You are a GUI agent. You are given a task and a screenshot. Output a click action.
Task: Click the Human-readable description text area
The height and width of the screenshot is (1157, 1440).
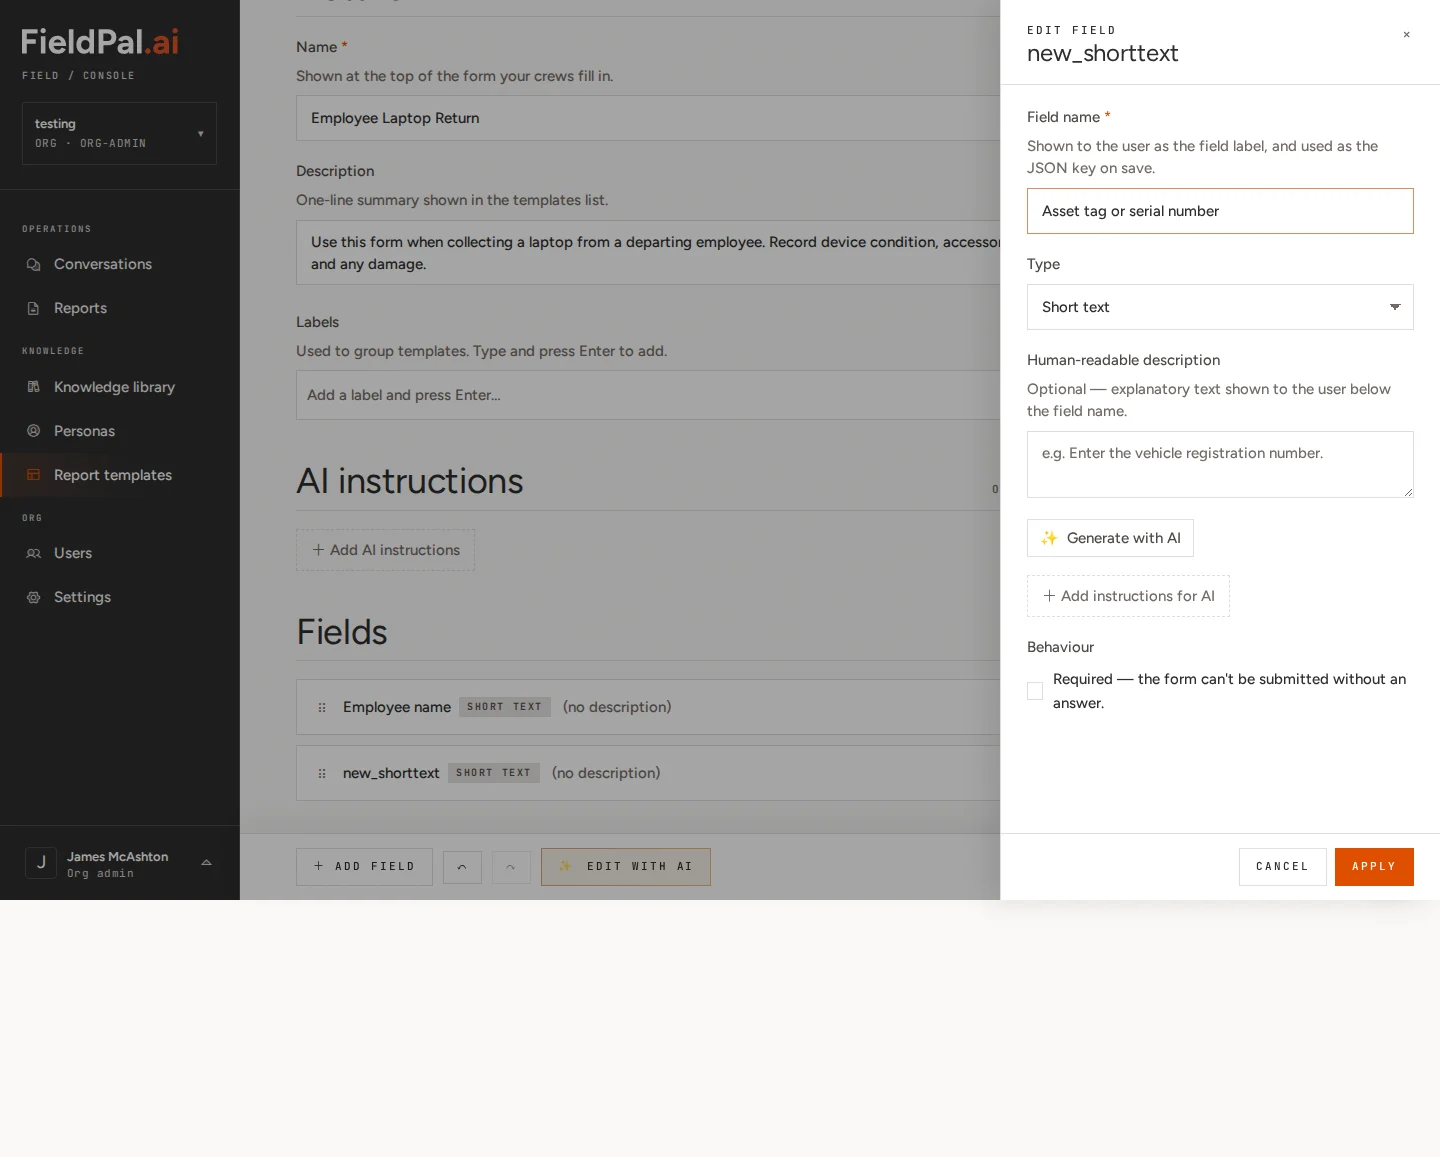pos(1220,465)
